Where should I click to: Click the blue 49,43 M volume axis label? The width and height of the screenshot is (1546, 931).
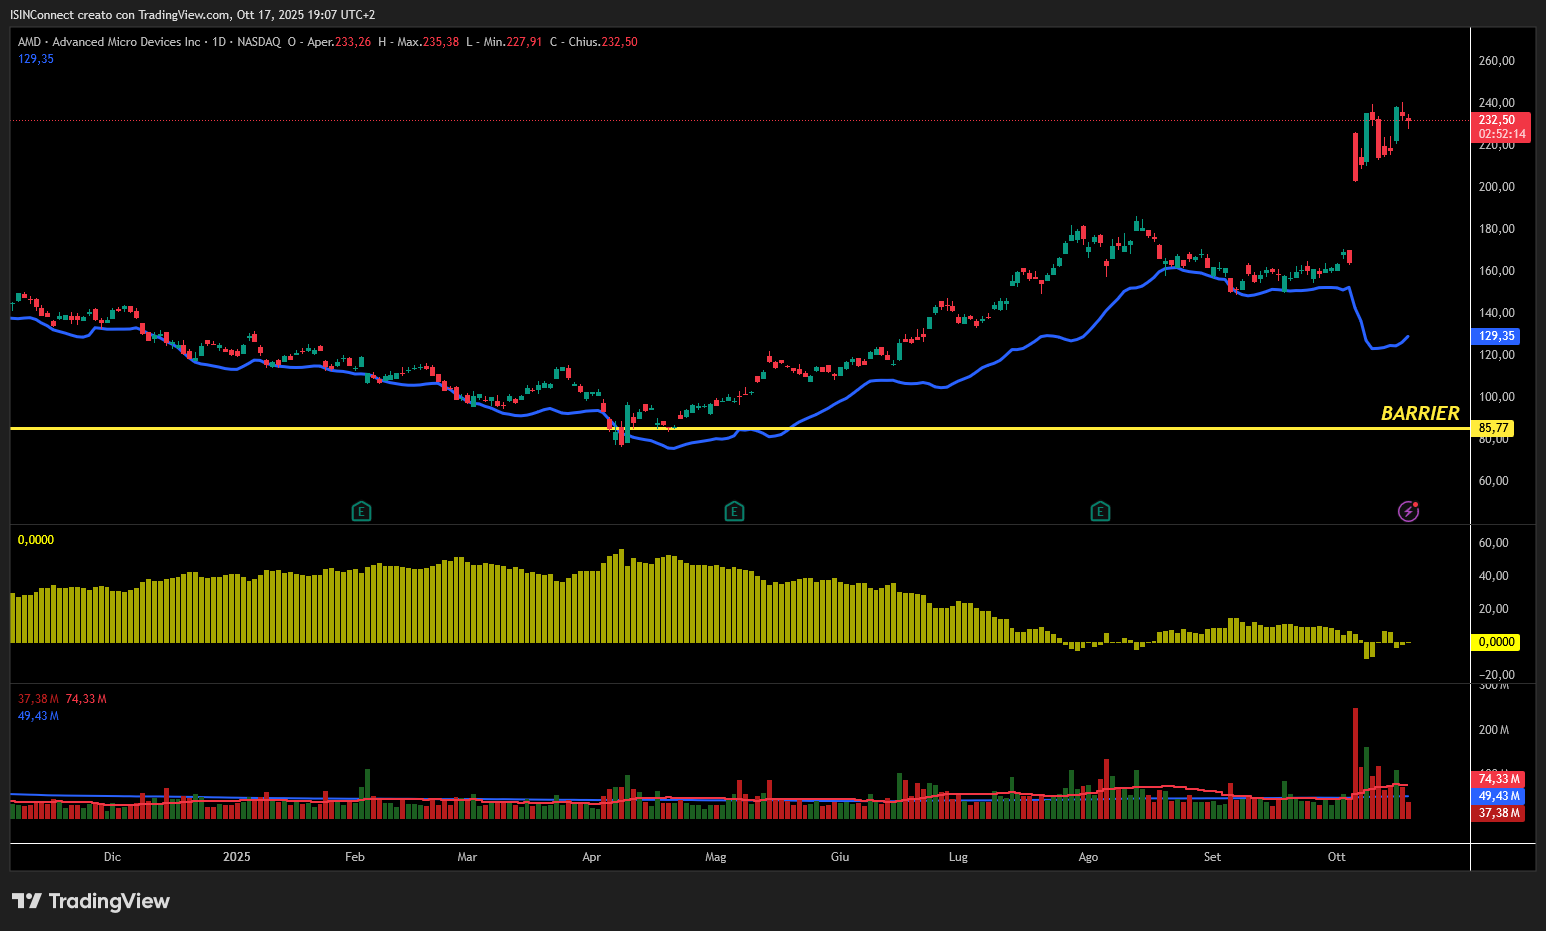pyautogui.click(x=1499, y=796)
